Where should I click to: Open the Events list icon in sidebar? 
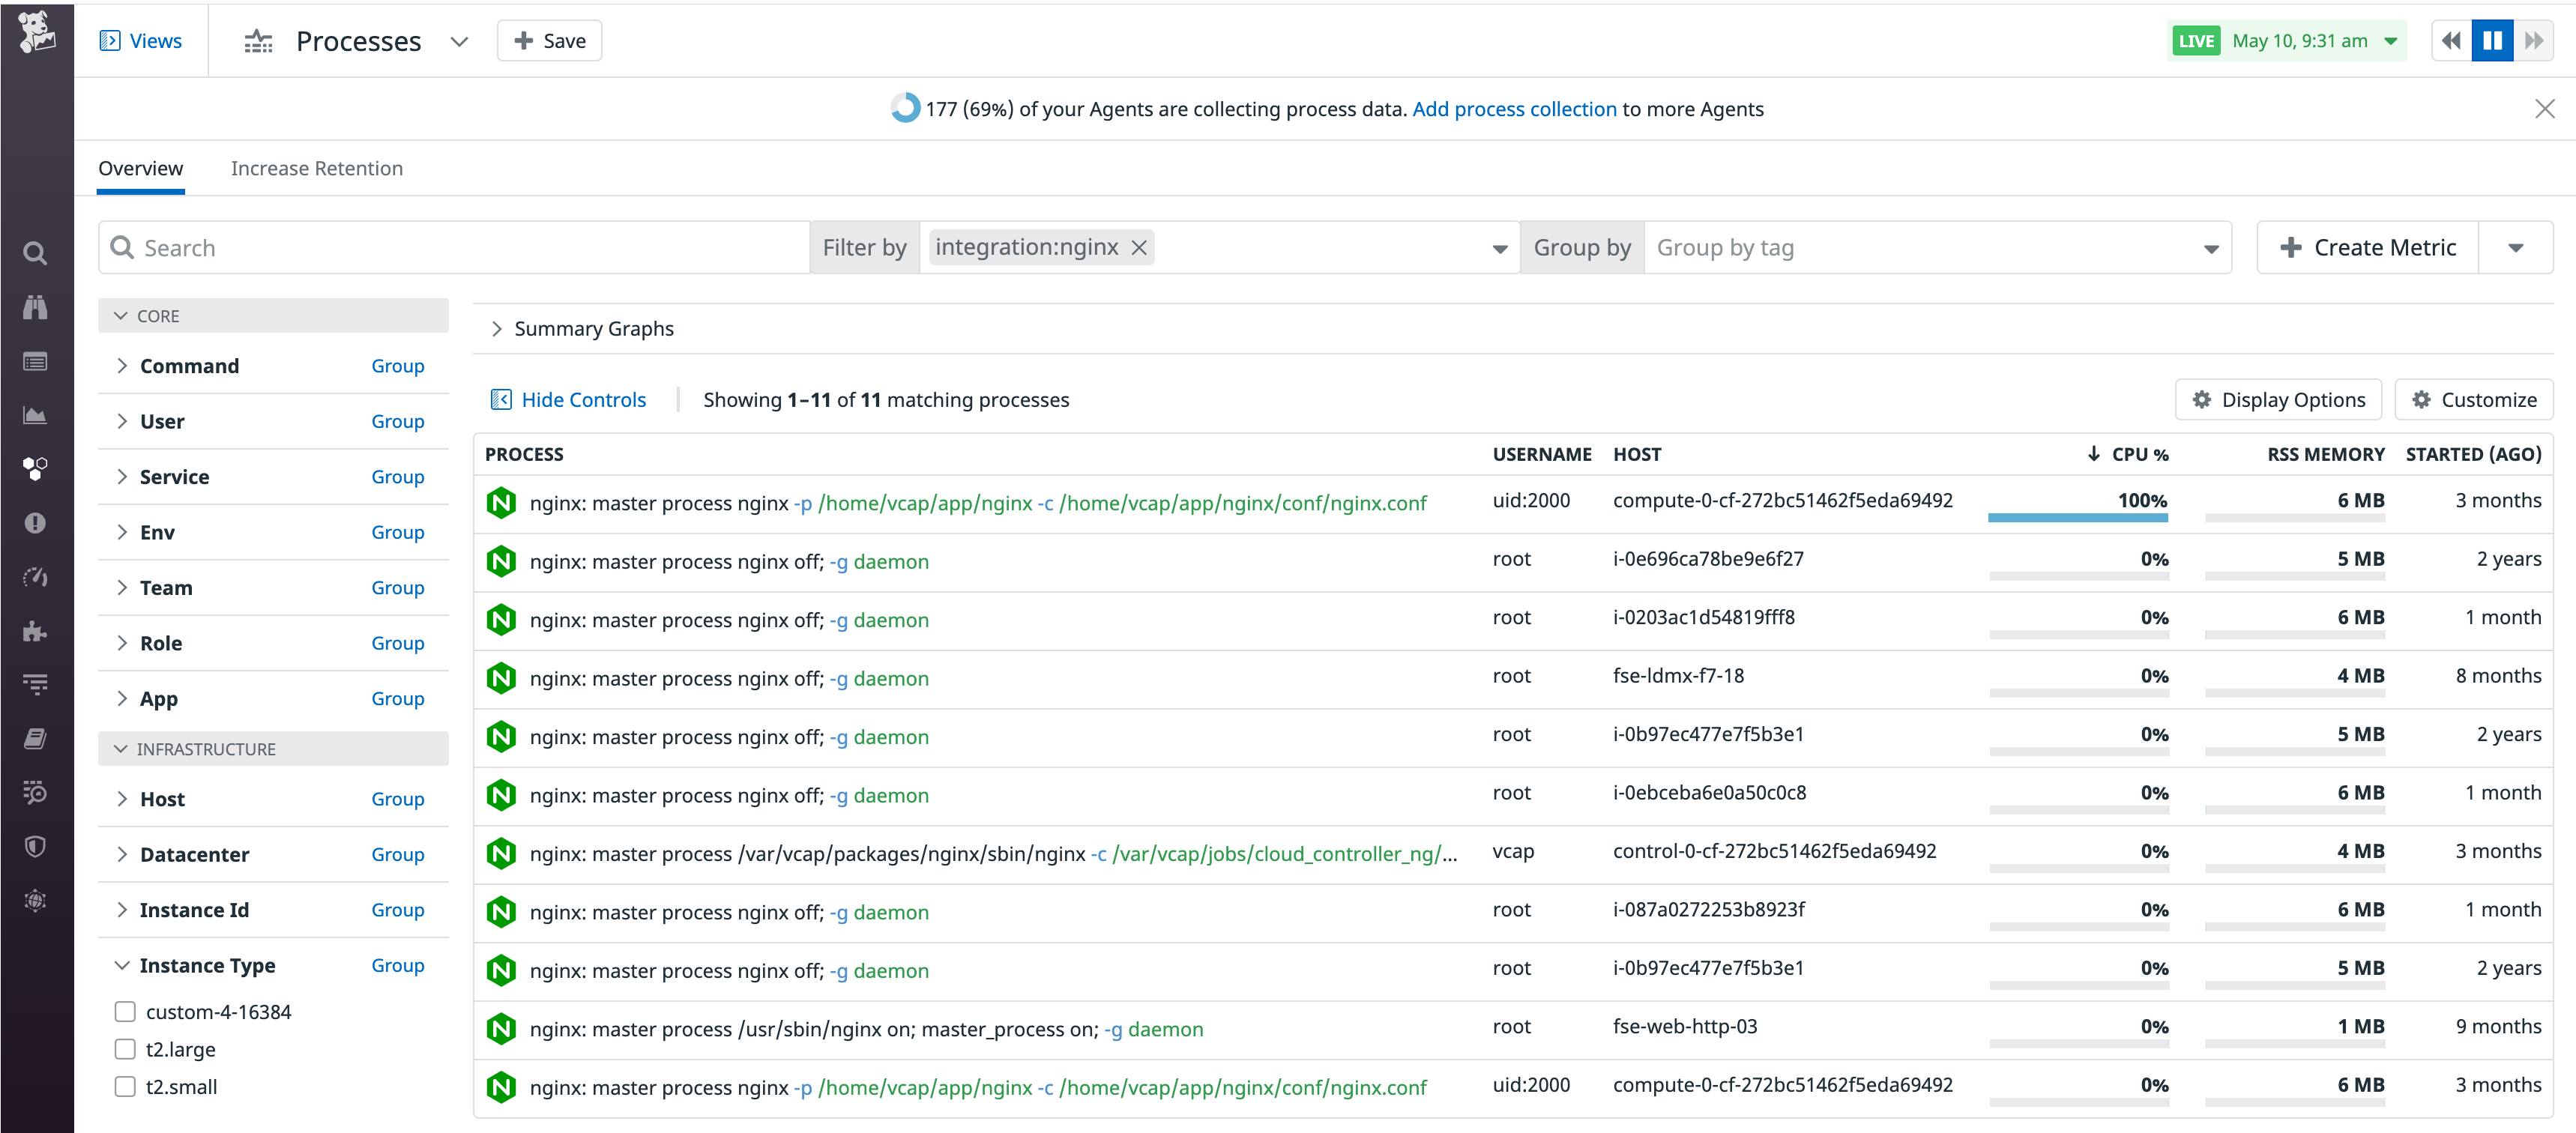click(x=35, y=361)
